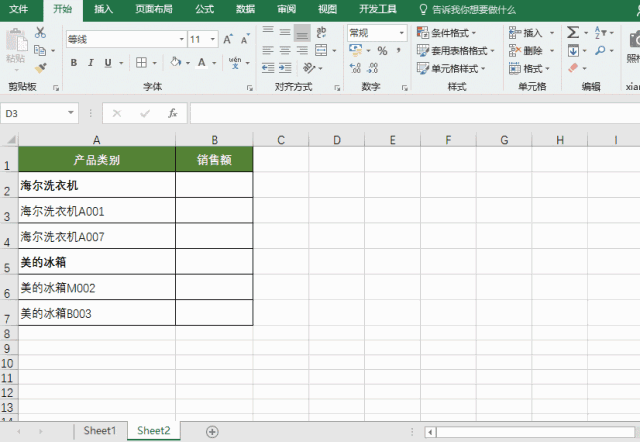Increase decimal places
Image resolution: width=640 pixels, height=442 pixels.
point(355,68)
